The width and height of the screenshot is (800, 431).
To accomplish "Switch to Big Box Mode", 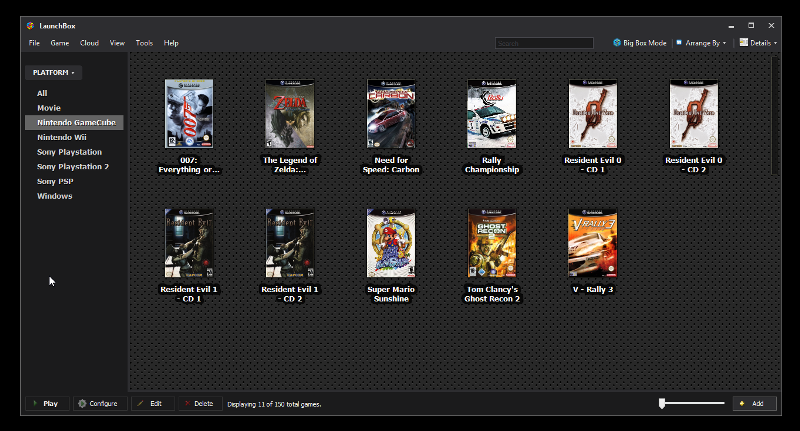I will click(640, 43).
